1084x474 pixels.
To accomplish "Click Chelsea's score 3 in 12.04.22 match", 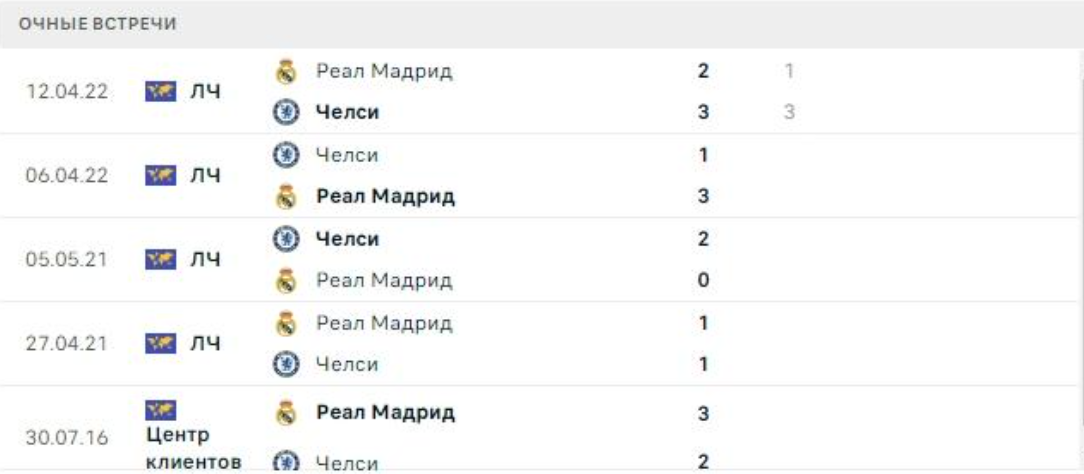I will (x=704, y=114).
